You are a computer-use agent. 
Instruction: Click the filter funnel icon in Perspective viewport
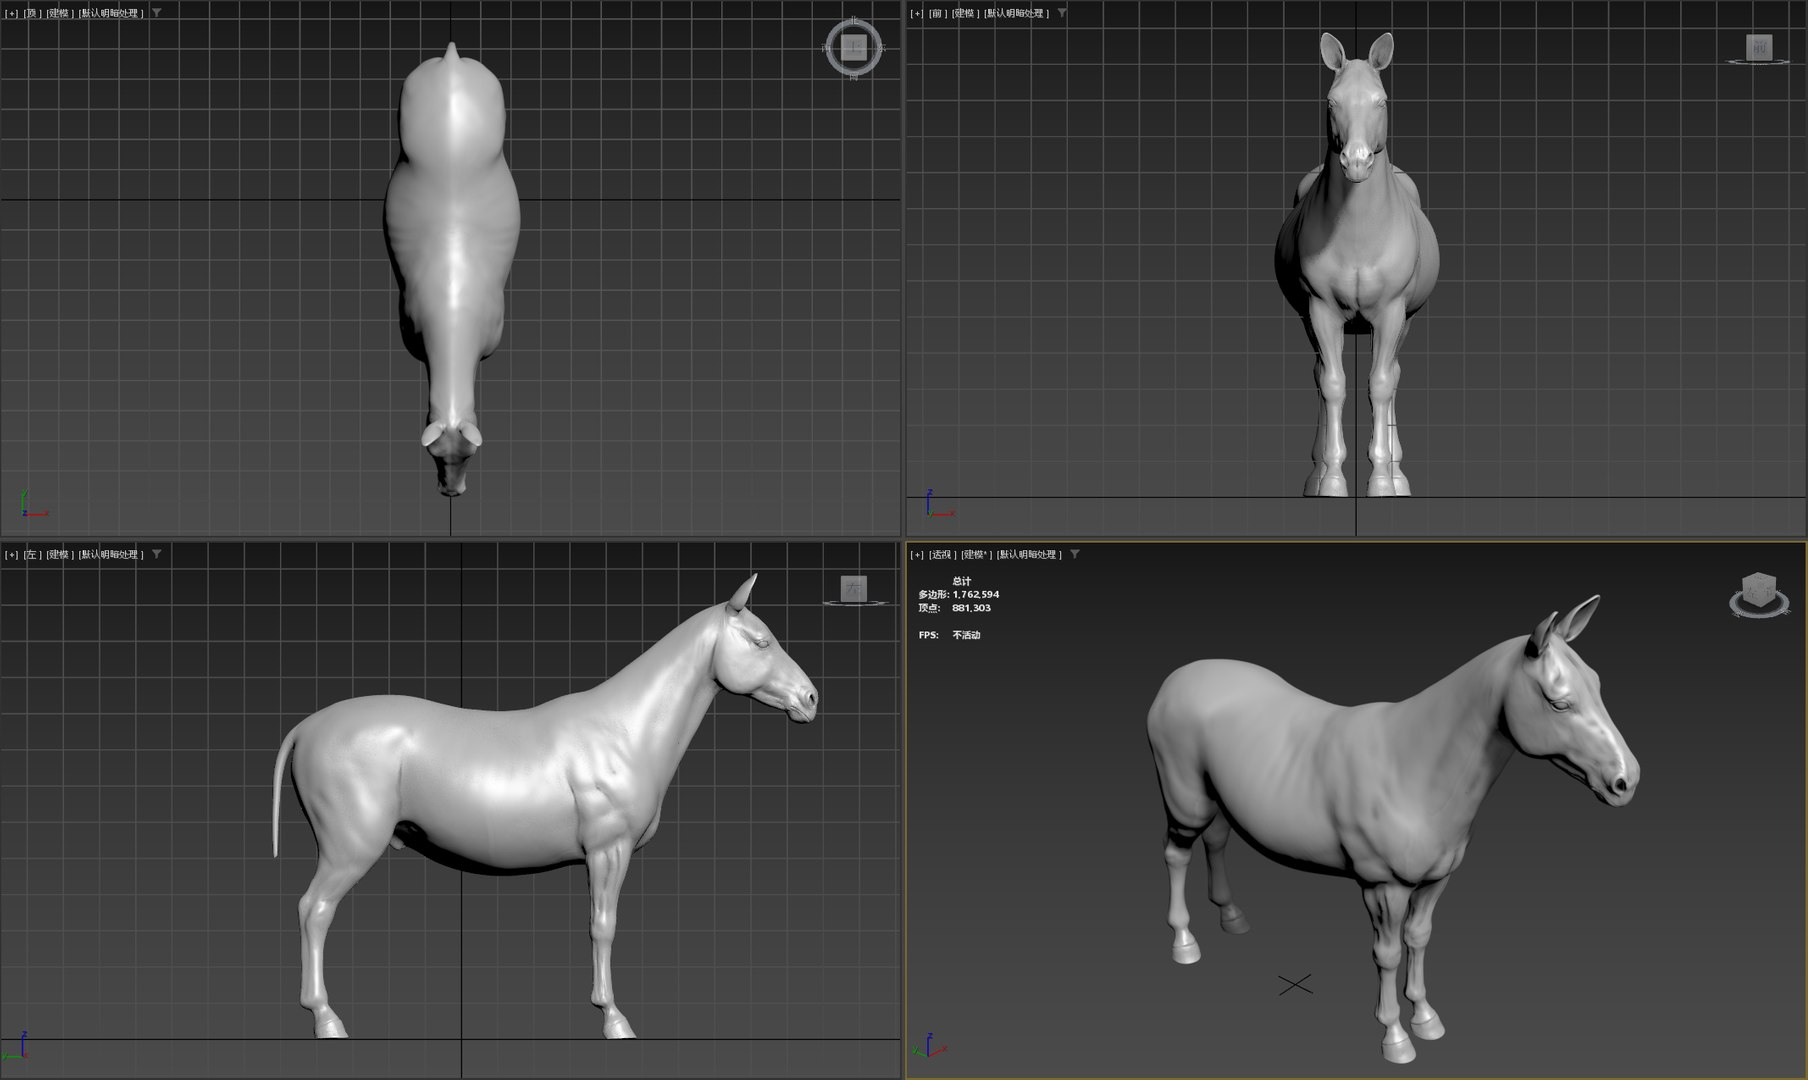tap(1075, 554)
